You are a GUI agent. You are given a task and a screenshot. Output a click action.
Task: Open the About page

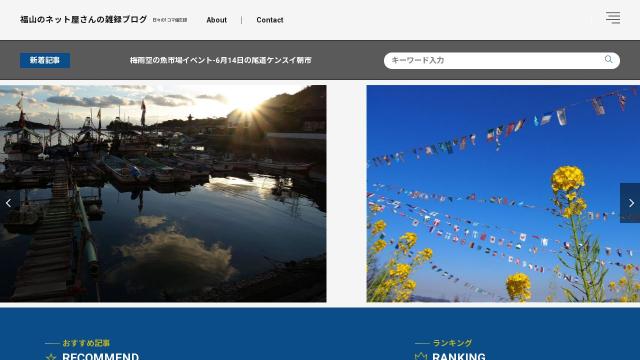point(216,20)
